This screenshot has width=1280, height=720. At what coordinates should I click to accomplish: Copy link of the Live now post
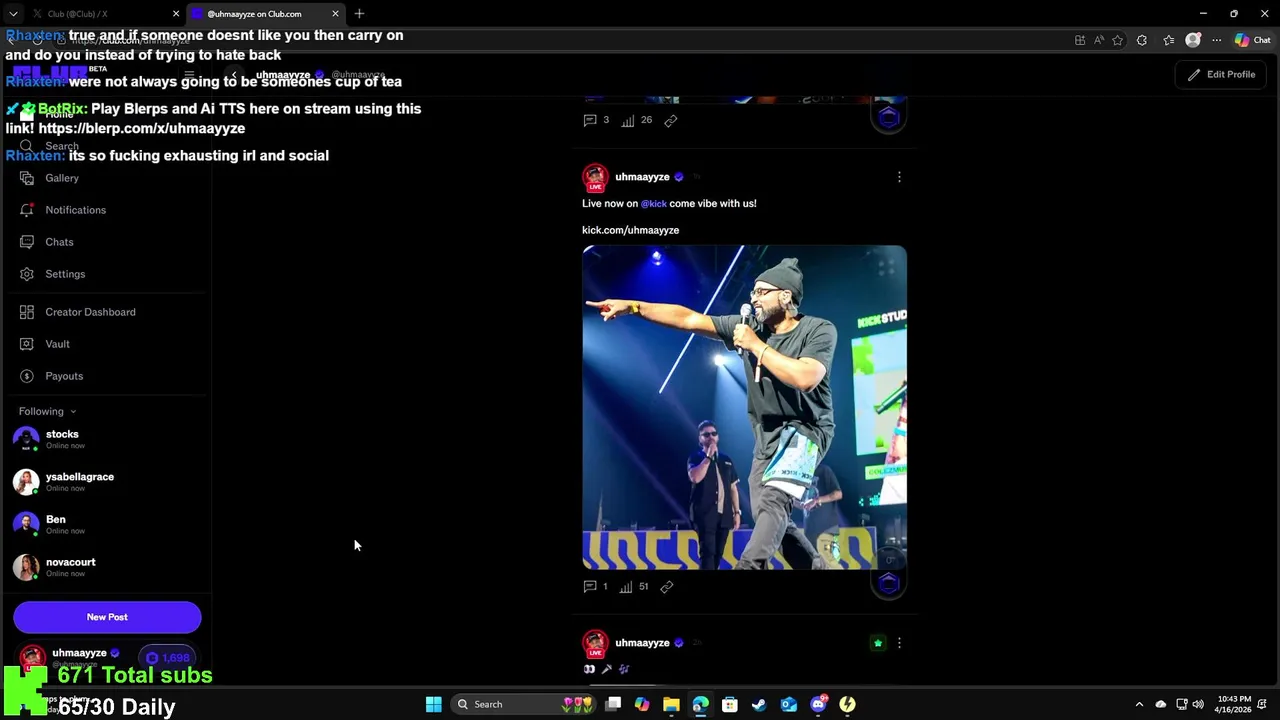point(667,587)
